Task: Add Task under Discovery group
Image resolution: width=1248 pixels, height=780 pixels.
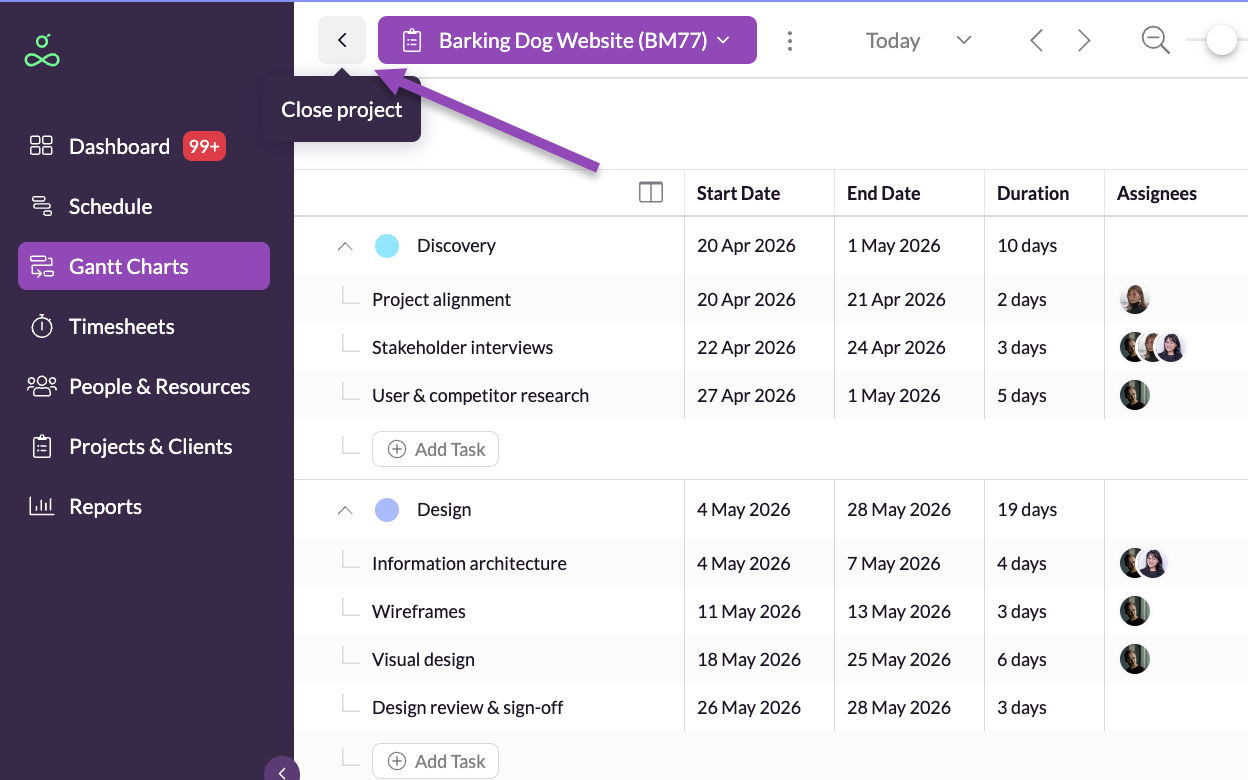Action: 435,449
